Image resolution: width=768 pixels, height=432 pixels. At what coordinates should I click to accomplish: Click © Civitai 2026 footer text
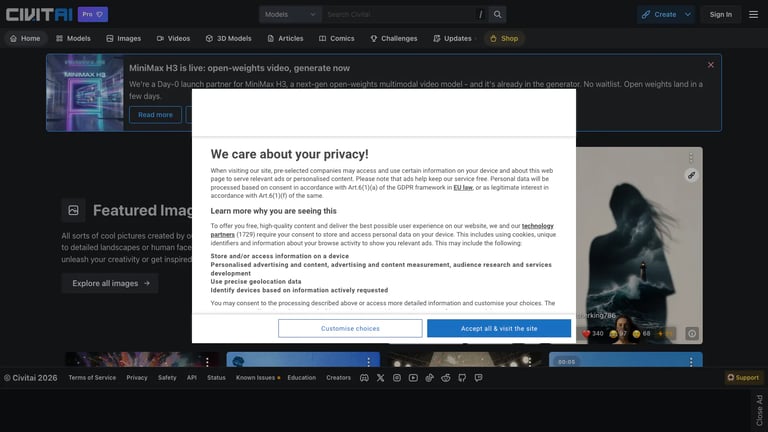(30, 378)
